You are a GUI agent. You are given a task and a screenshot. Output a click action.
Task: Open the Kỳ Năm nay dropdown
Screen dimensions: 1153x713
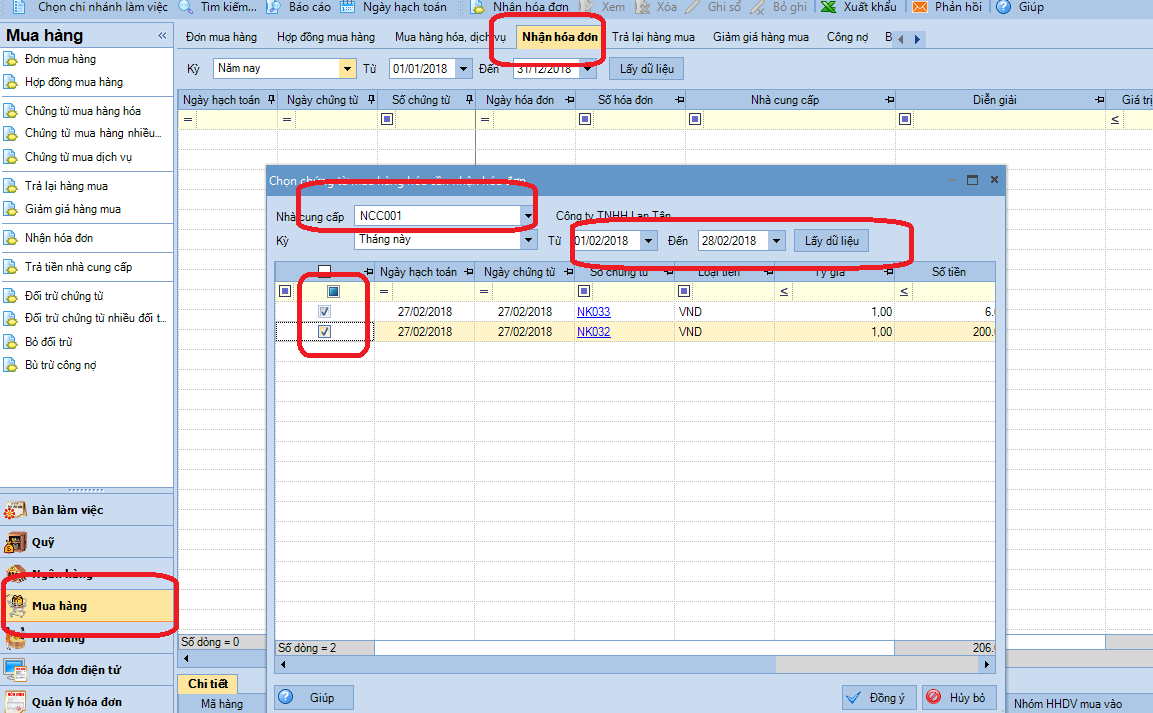tap(347, 68)
